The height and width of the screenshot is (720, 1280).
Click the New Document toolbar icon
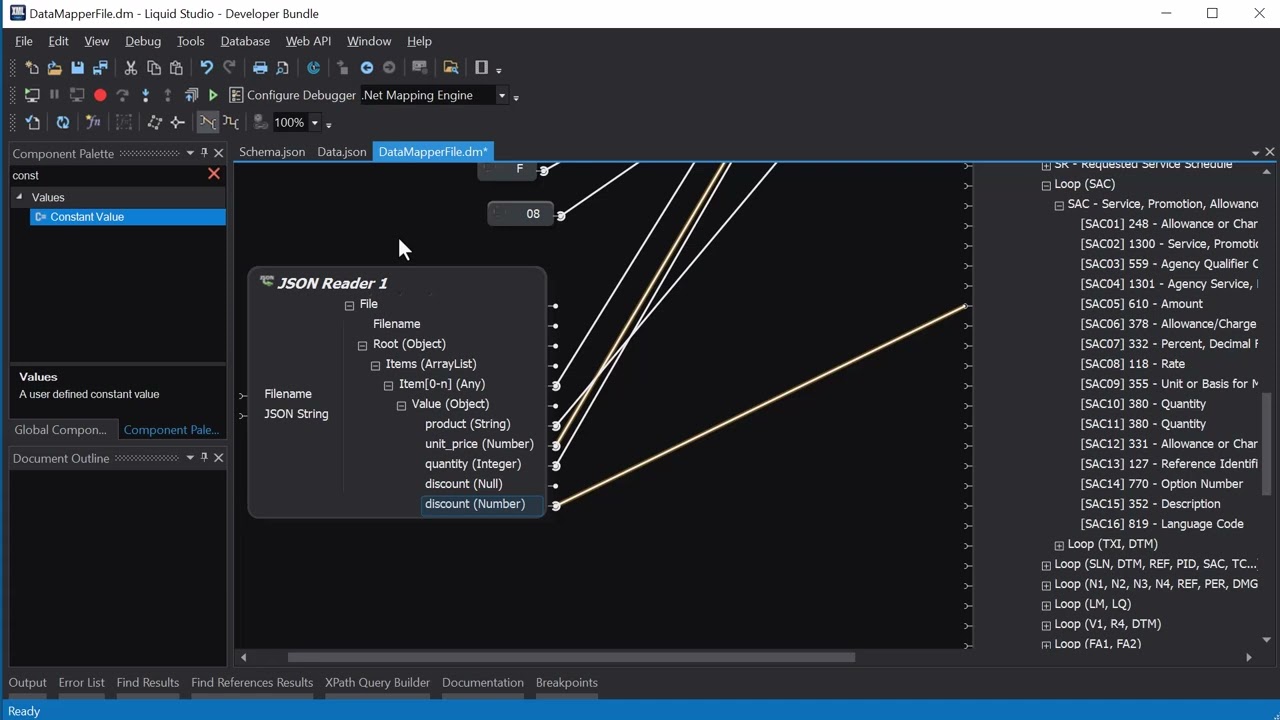coord(32,68)
